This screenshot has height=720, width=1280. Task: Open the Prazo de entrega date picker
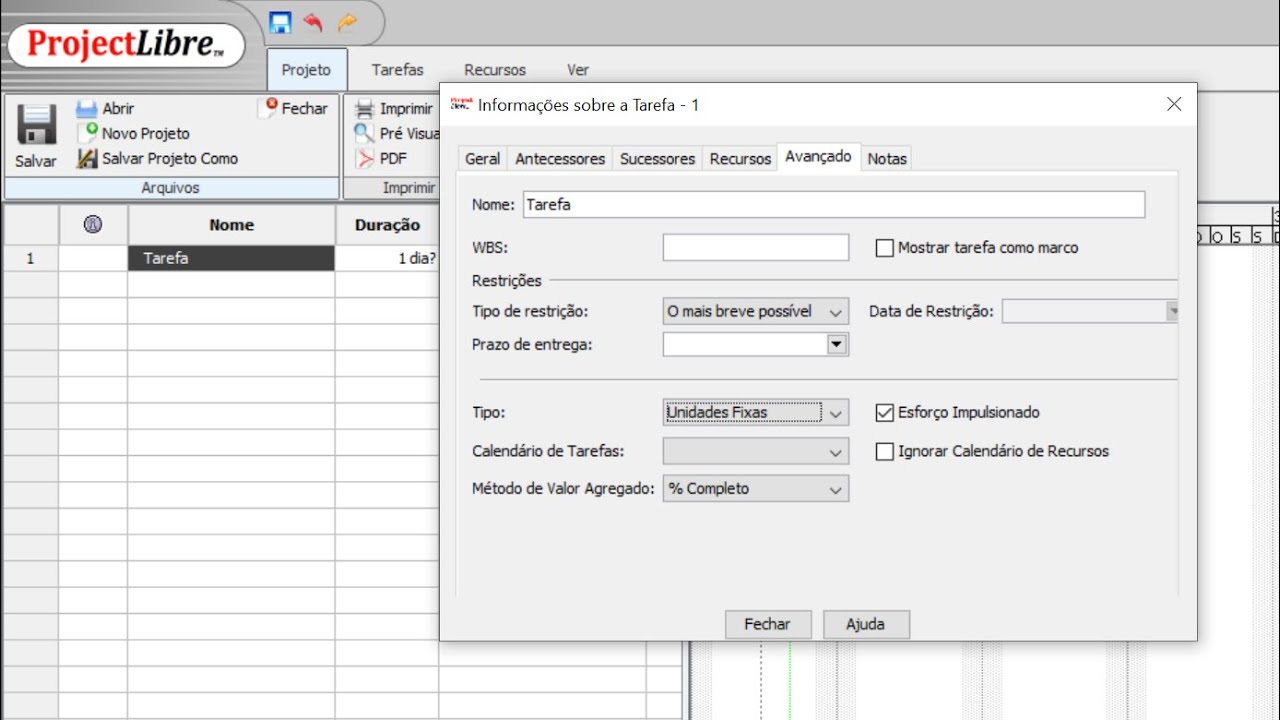coord(837,345)
